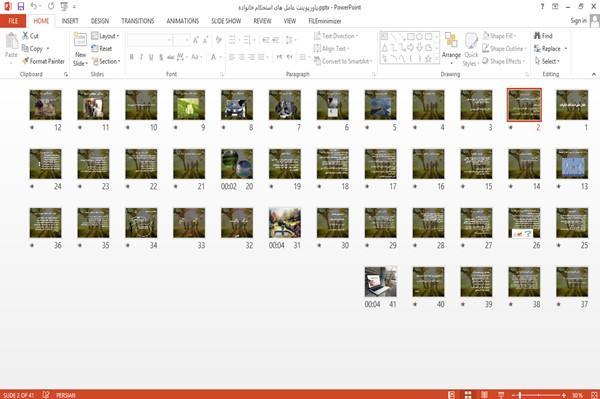Image resolution: width=600 pixels, height=399 pixels.
Task: Open the Section dropdown
Action: (x=106, y=61)
